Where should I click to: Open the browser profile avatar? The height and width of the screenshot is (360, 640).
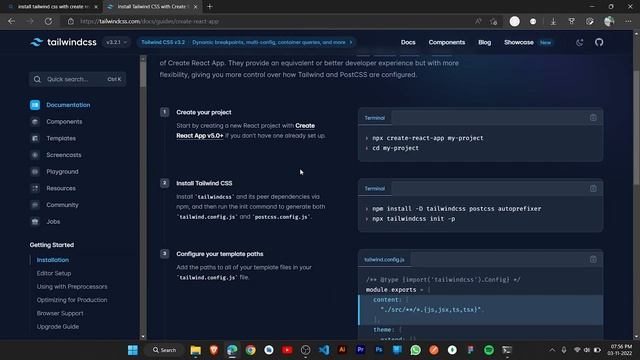[609, 21]
